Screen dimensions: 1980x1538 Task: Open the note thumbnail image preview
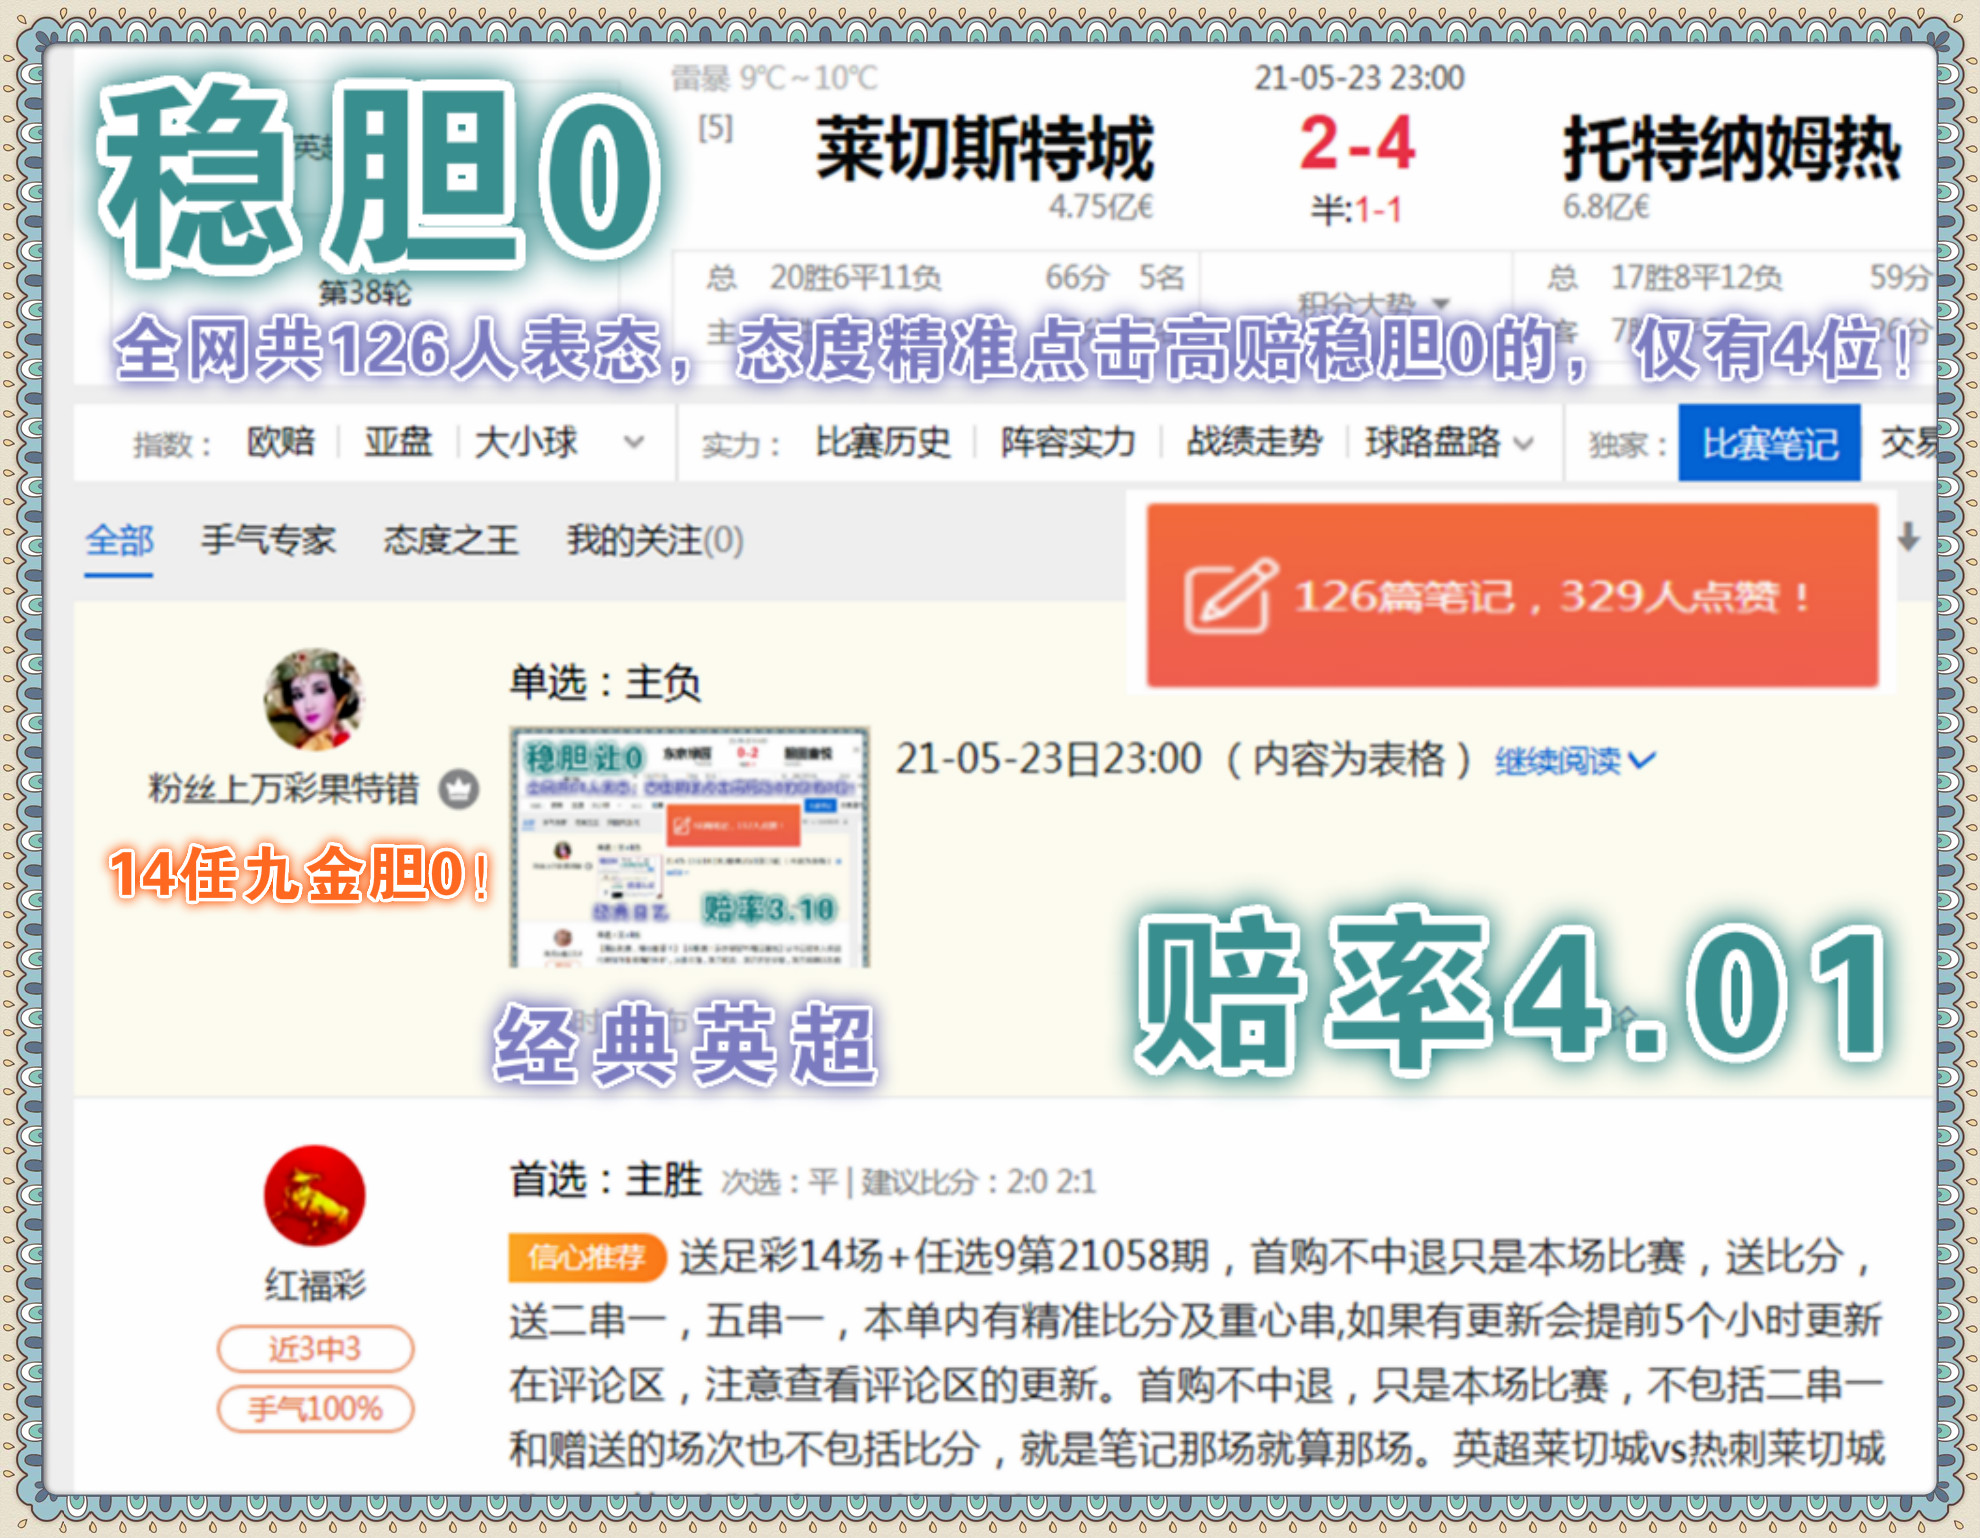[689, 848]
